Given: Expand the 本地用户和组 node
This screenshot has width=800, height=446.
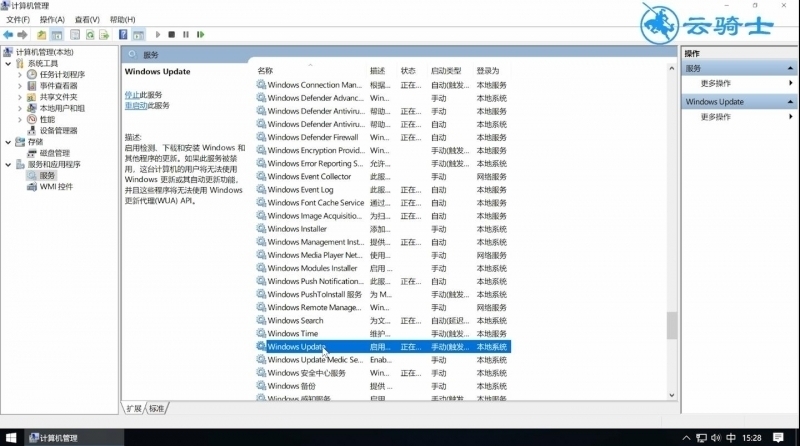Looking at the screenshot, I should click(20, 108).
